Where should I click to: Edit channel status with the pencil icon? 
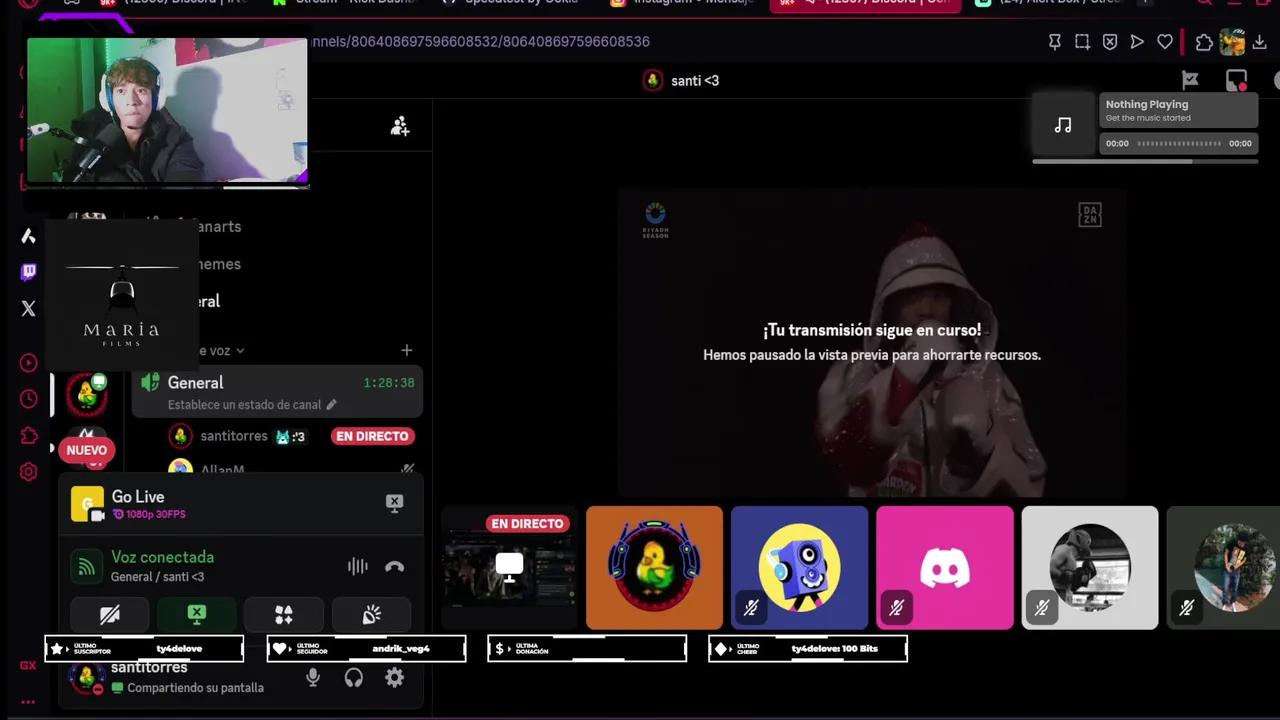click(x=331, y=405)
